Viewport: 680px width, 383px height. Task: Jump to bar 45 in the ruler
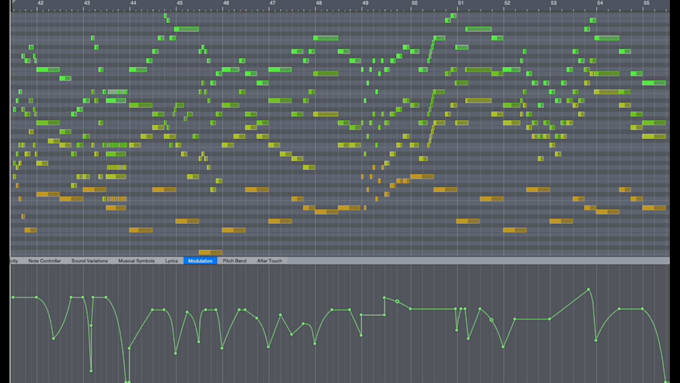pos(180,3)
